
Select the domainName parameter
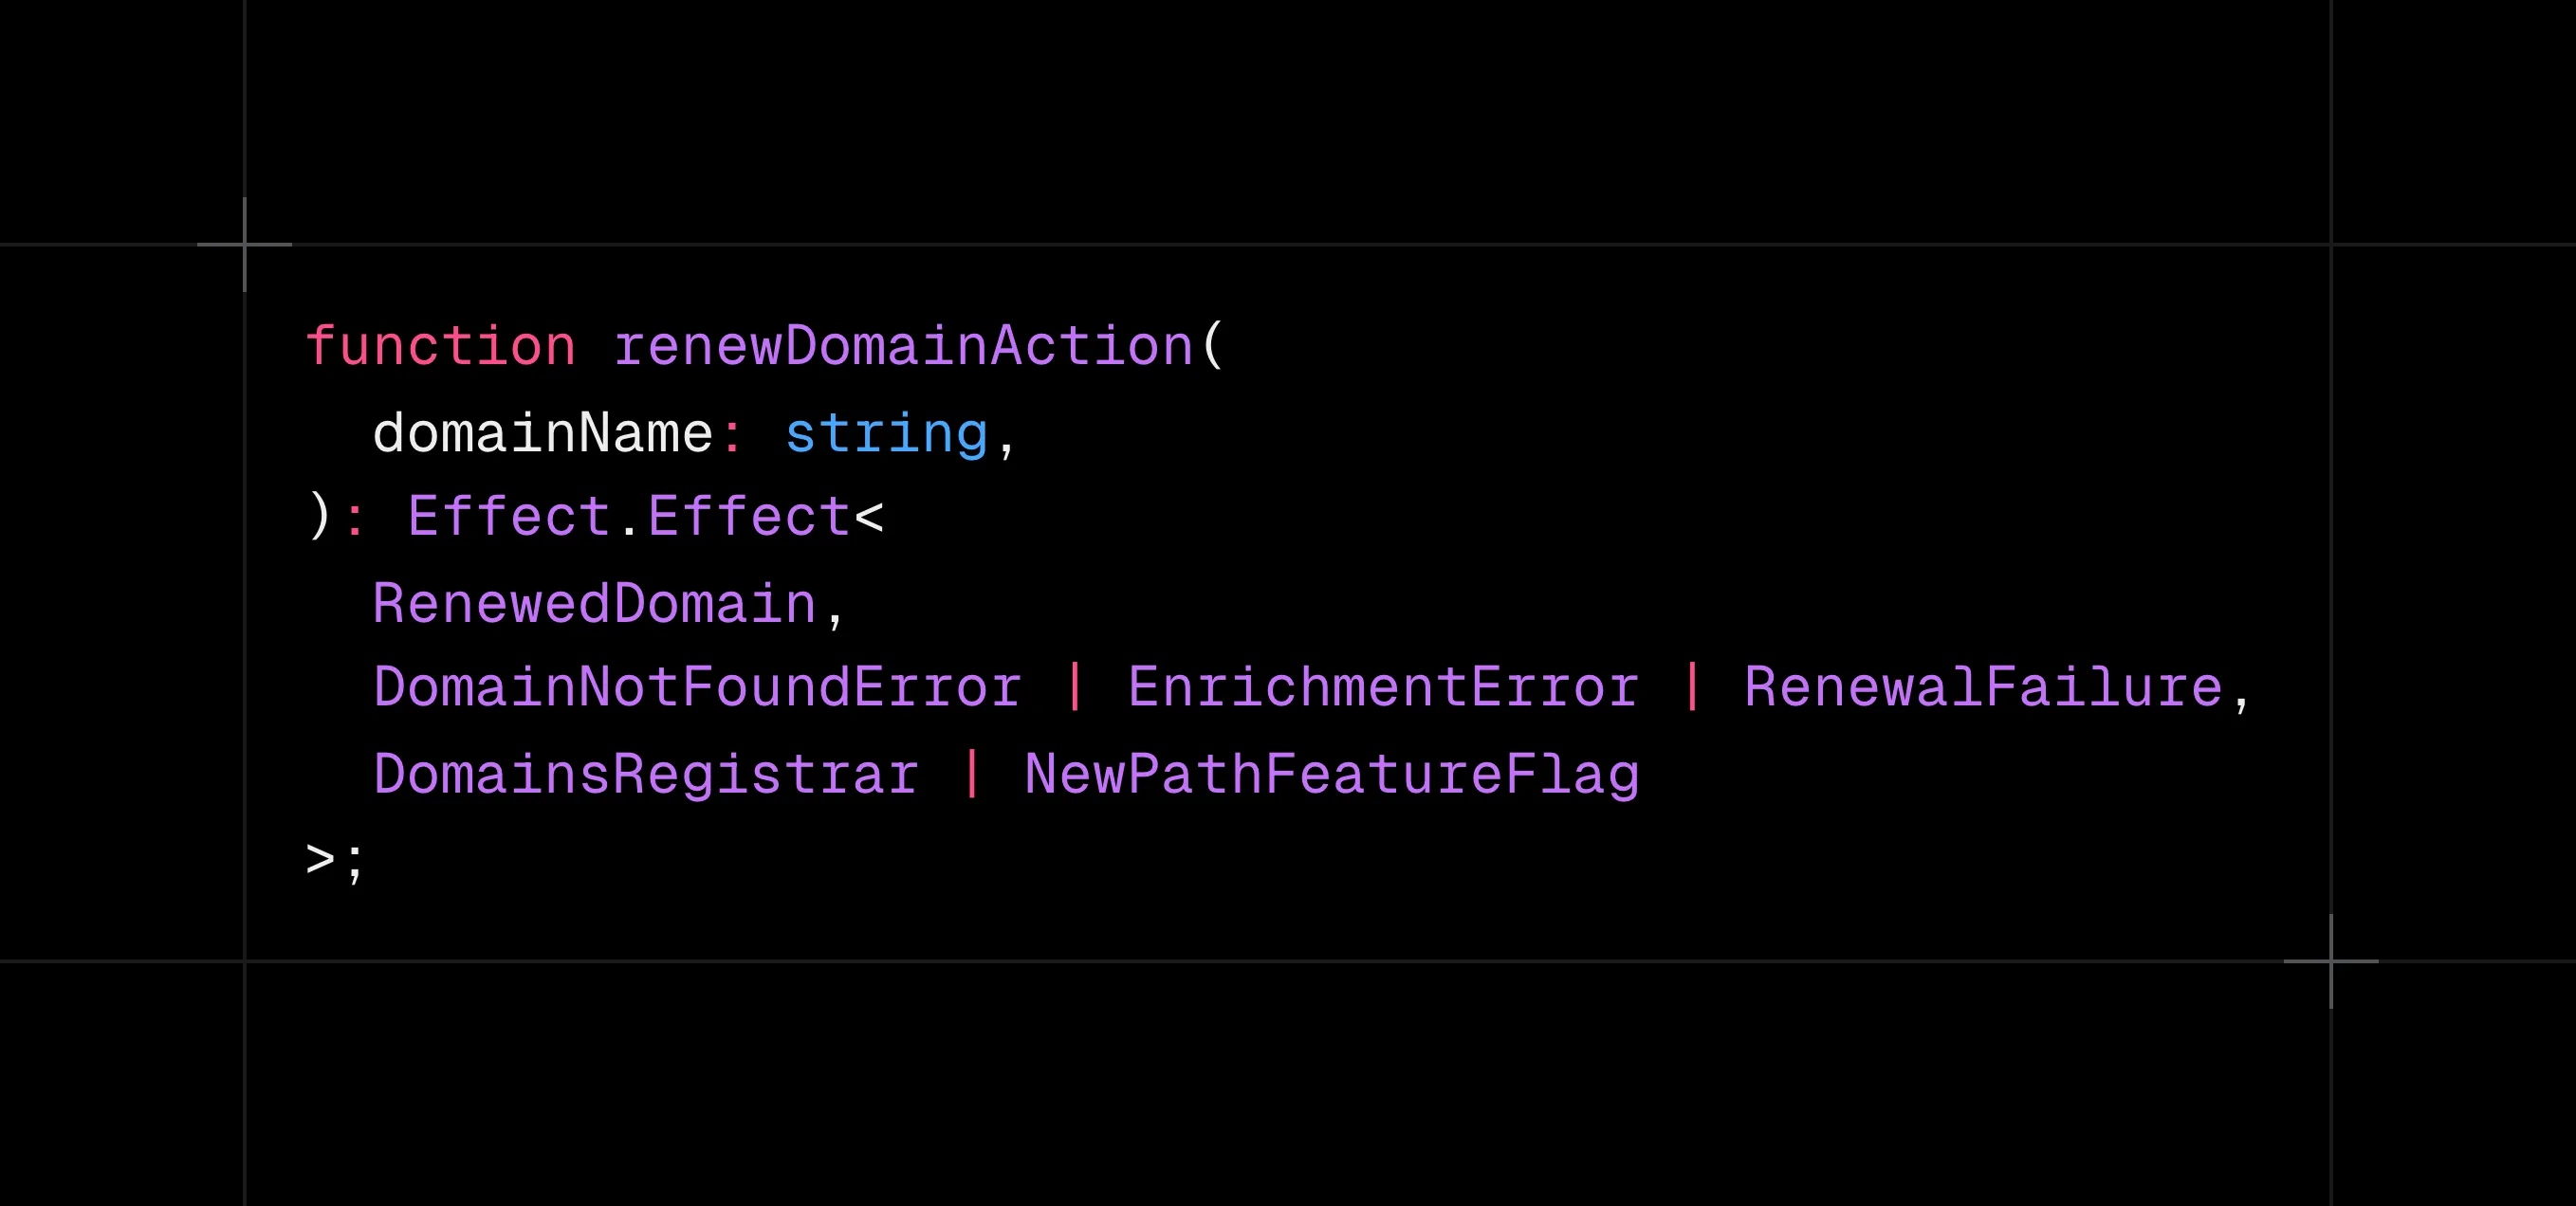tap(543, 433)
